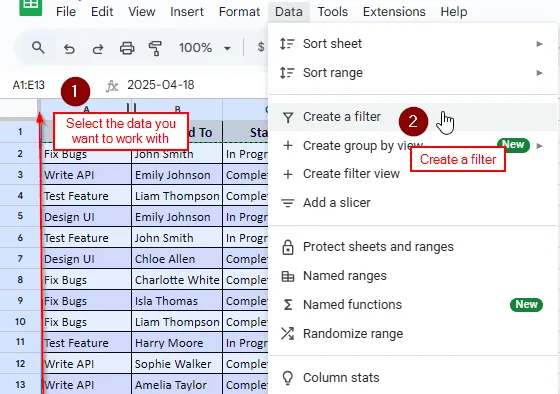Screen dimensions: 560x394
Task: Expand the Sort sheet submenu arrow
Action: 540,44
